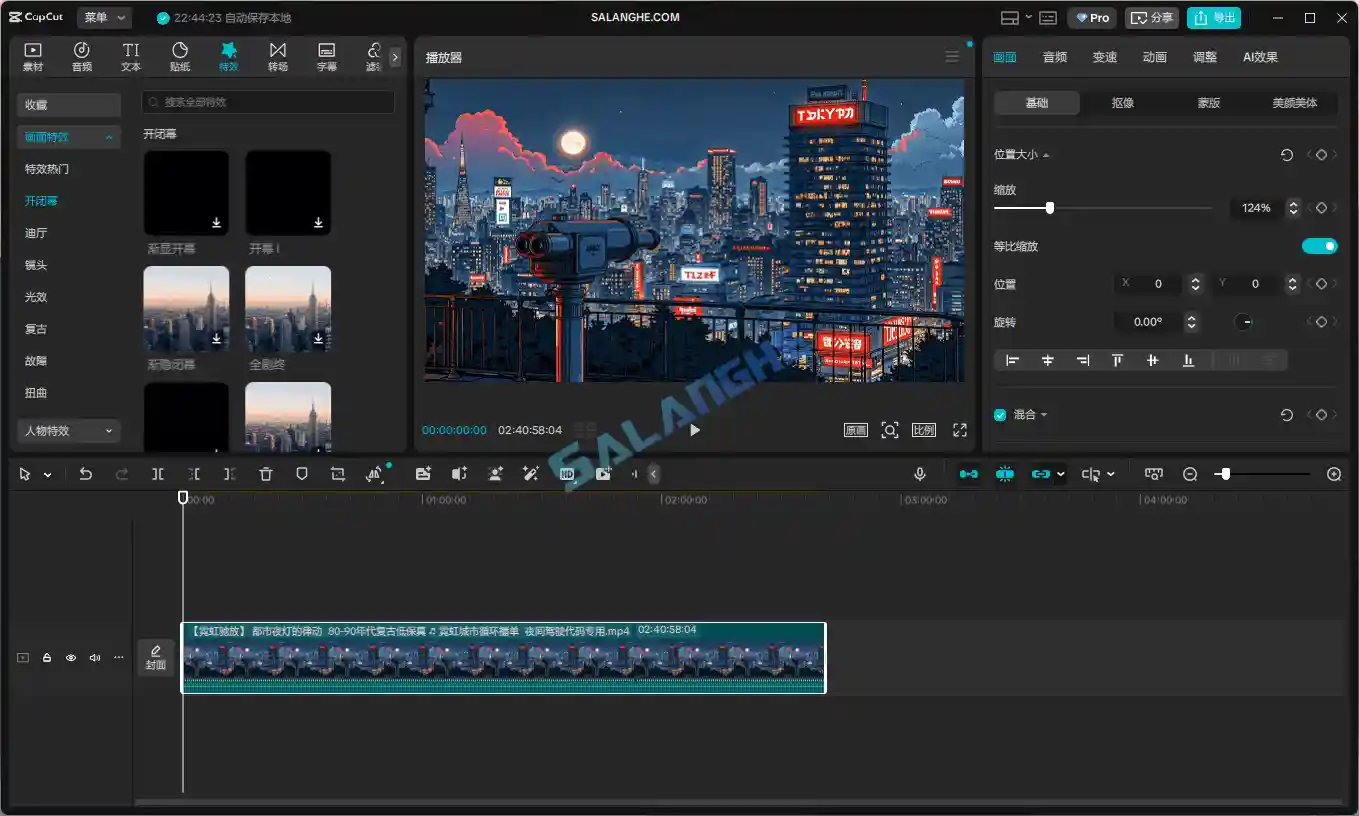Image resolution: width=1359 pixels, height=816 pixels.
Task: Open the crop tool in the timeline toolbar
Action: point(337,473)
